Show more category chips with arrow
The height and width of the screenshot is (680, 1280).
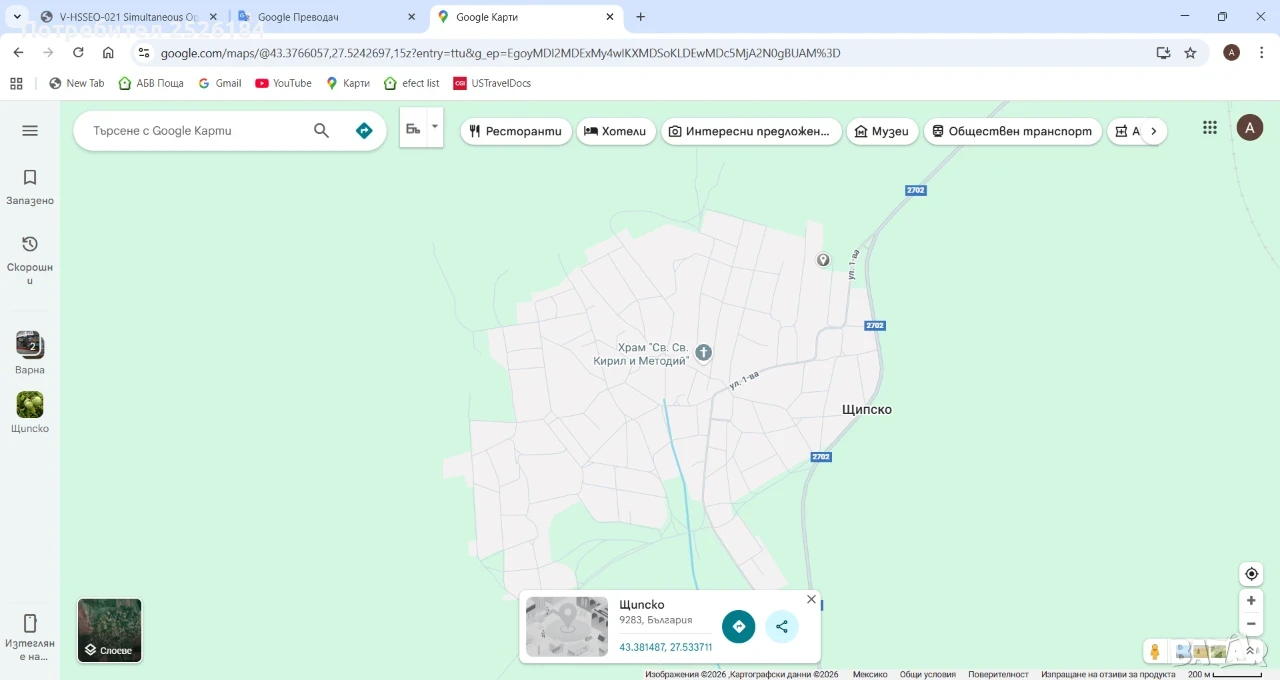[x=1153, y=131]
